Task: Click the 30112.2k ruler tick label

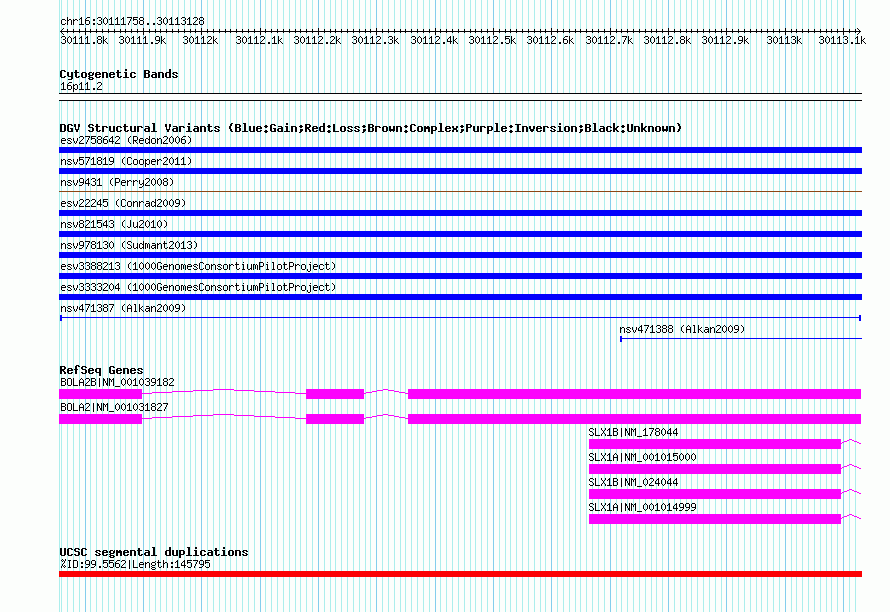Action: pyautogui.click(x=317, y=40)
